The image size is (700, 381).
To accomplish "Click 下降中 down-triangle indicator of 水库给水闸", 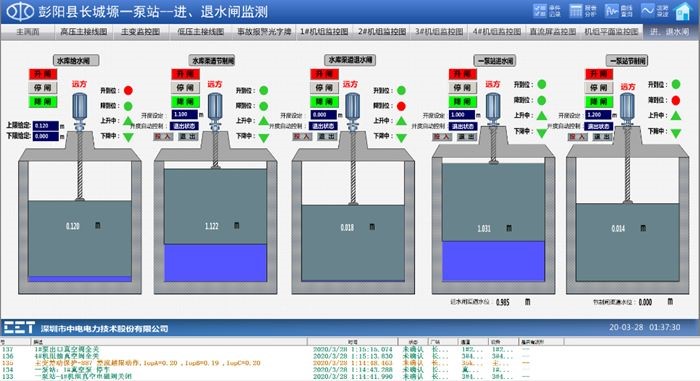I will pos(128,137).
